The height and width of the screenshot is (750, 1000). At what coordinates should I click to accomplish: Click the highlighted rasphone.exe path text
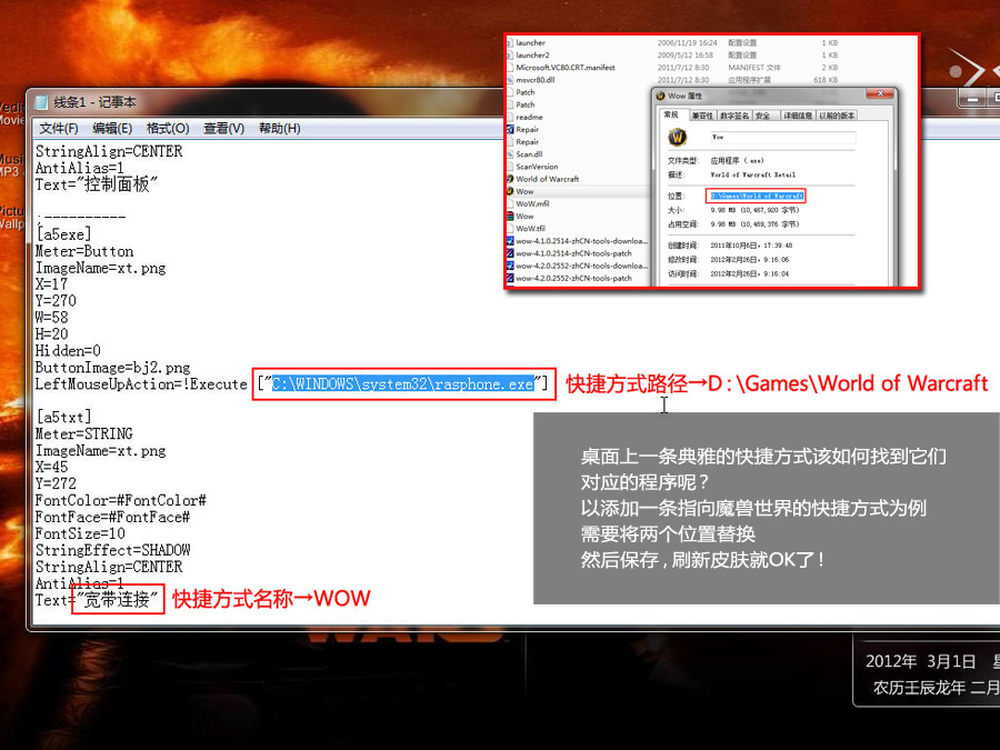click(403, 384)
